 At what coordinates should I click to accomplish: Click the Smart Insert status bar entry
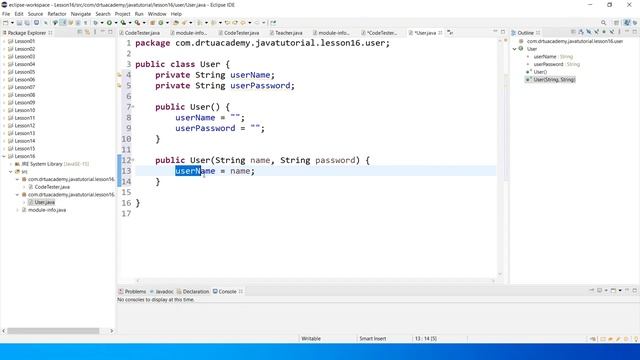click(x=372, y=339)
